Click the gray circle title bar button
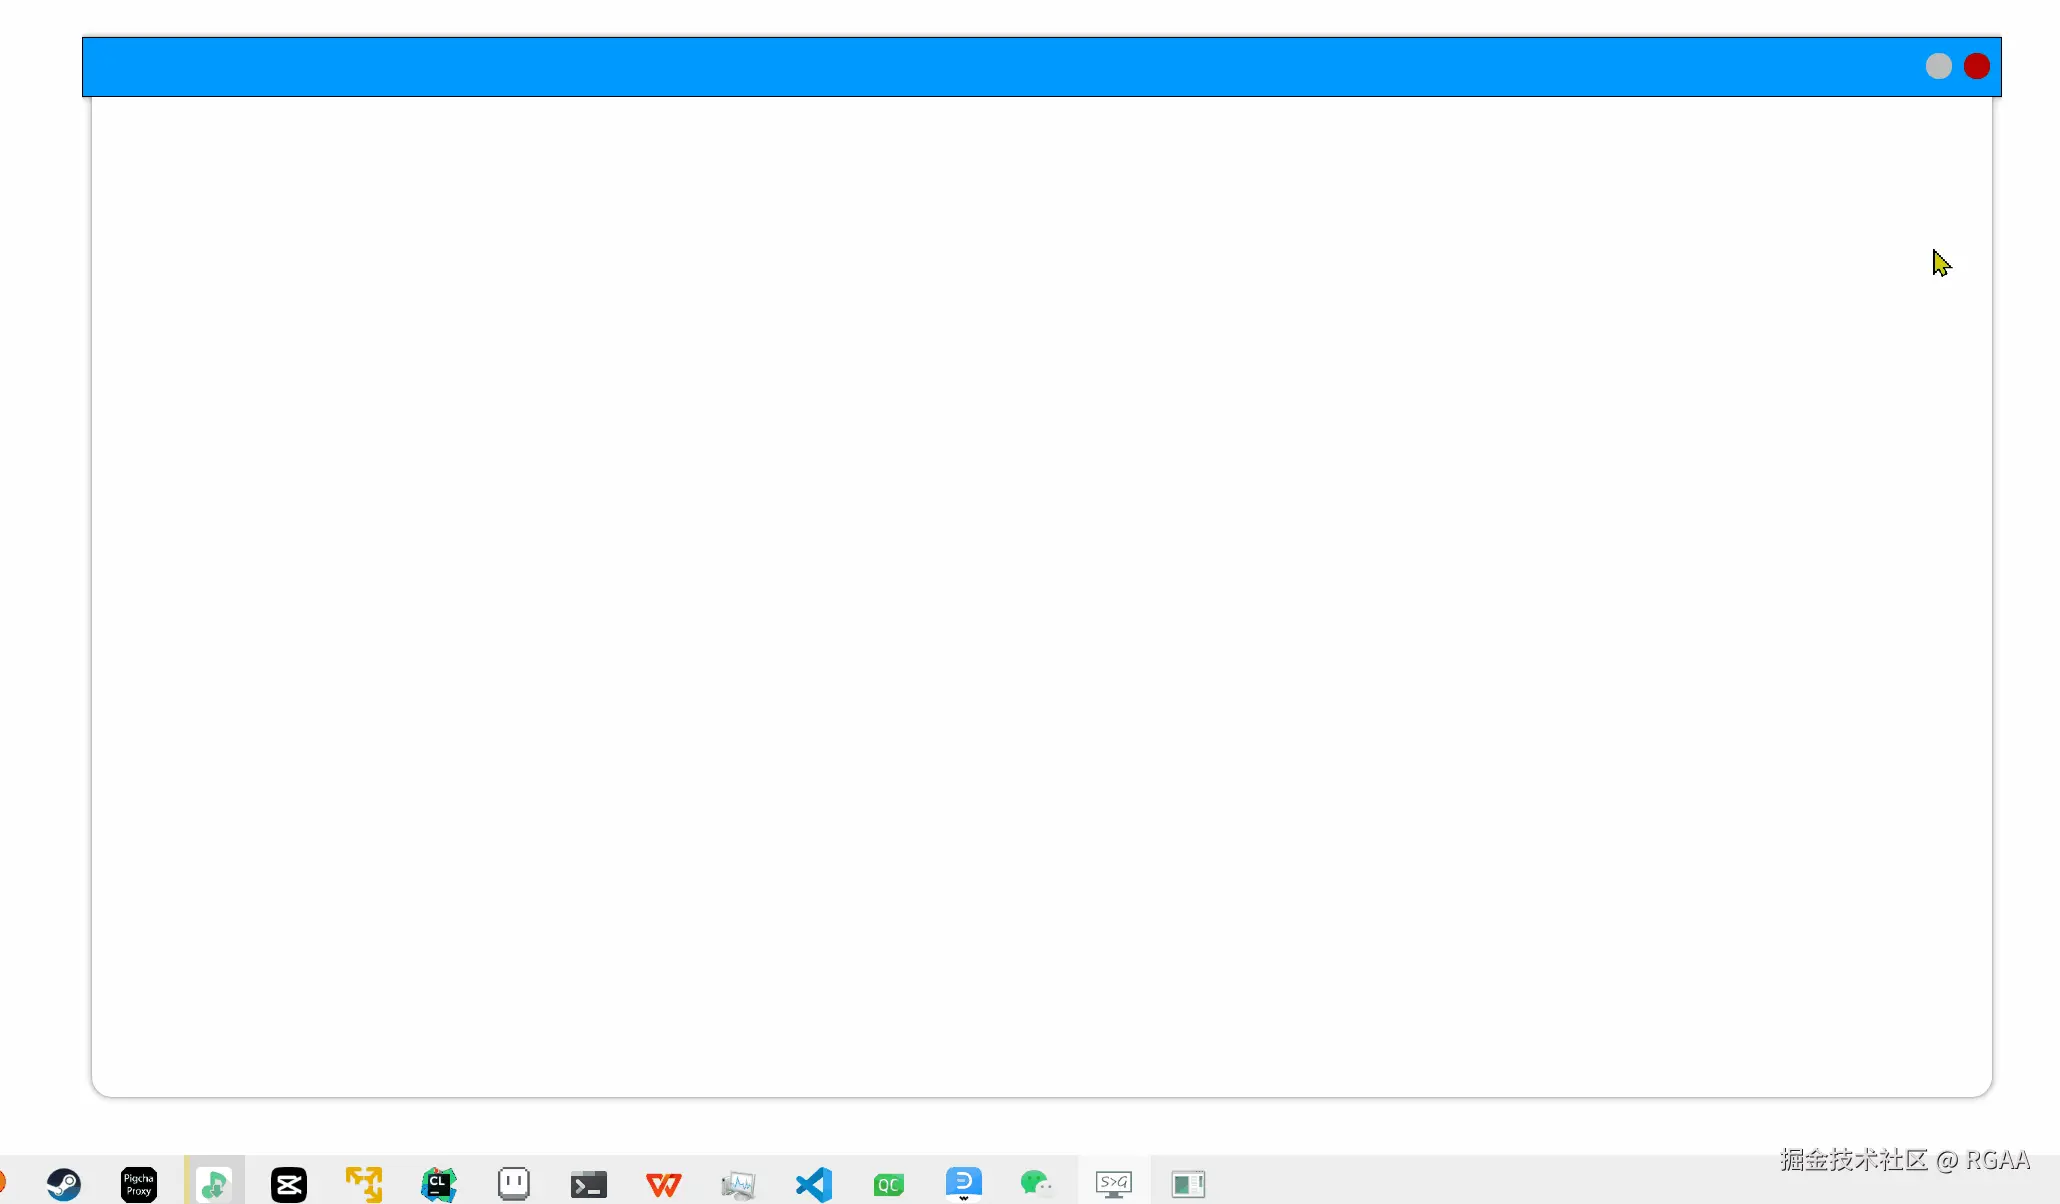2060x1204 pixels. pyautogui.click(x=1938, y=66)
